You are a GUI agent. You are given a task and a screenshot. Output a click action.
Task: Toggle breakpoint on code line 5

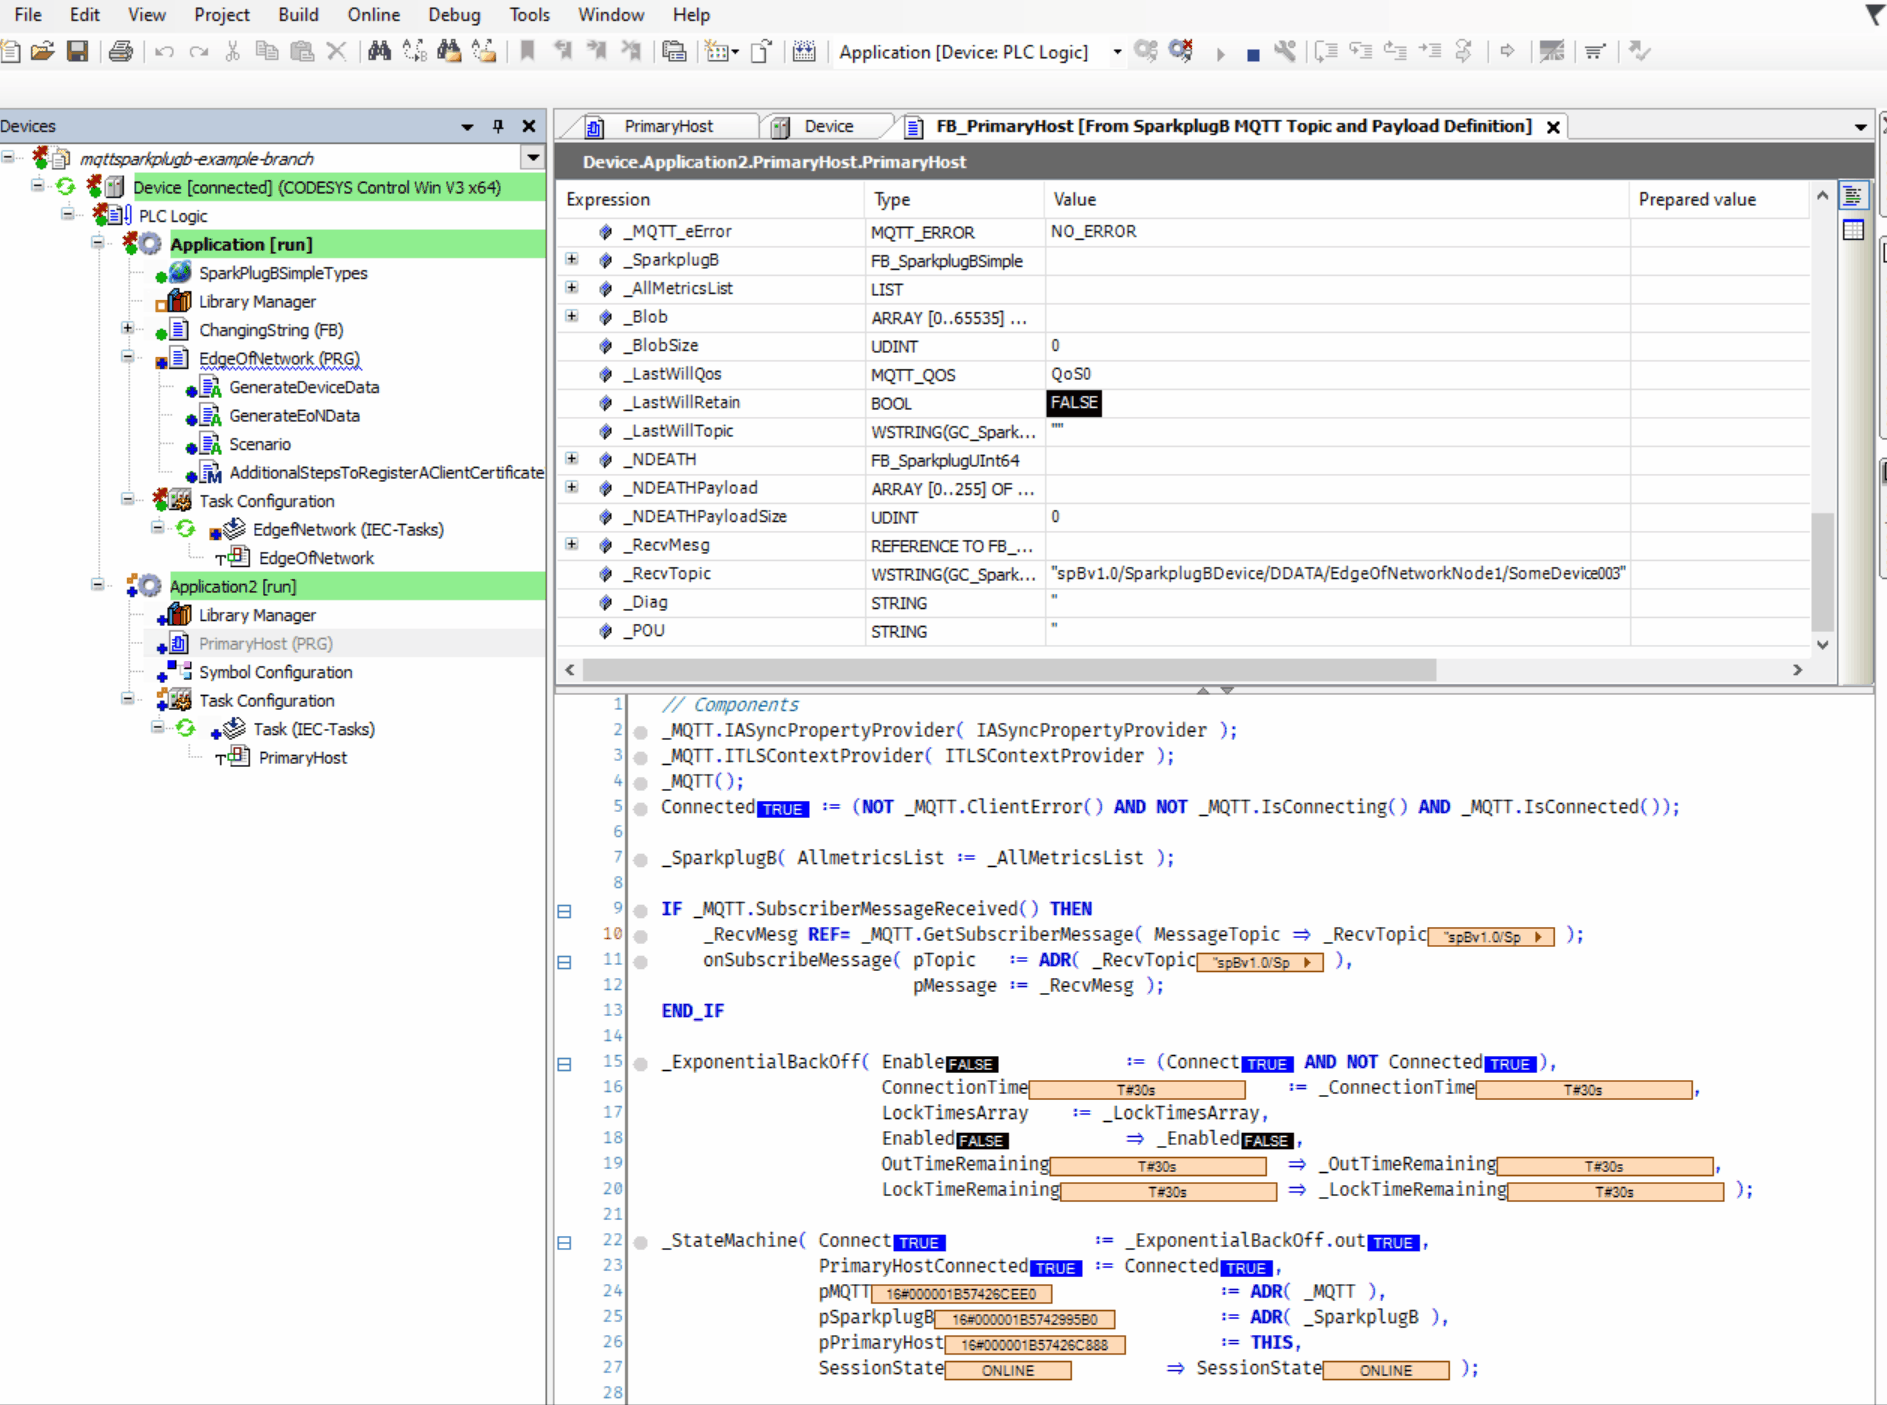[x=641, y=808]
